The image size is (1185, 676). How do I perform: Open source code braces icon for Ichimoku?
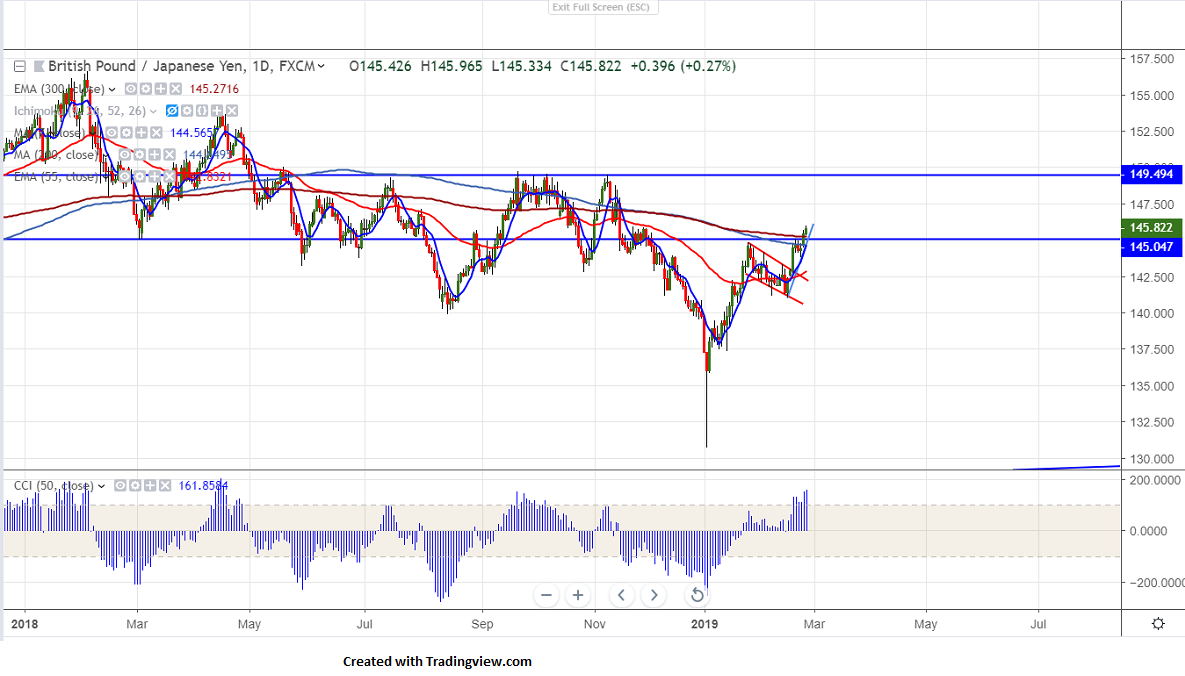[202, 111]
